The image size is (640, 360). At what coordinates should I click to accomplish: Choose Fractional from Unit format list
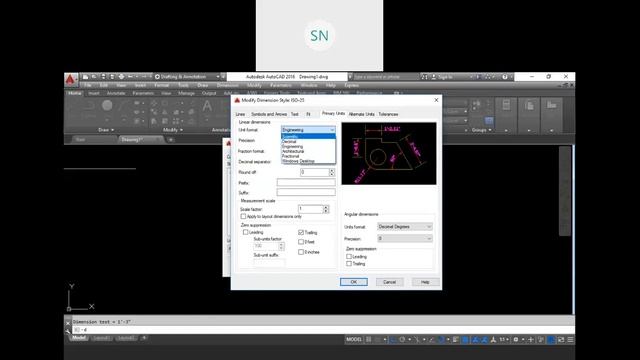(x=308, y=156)
